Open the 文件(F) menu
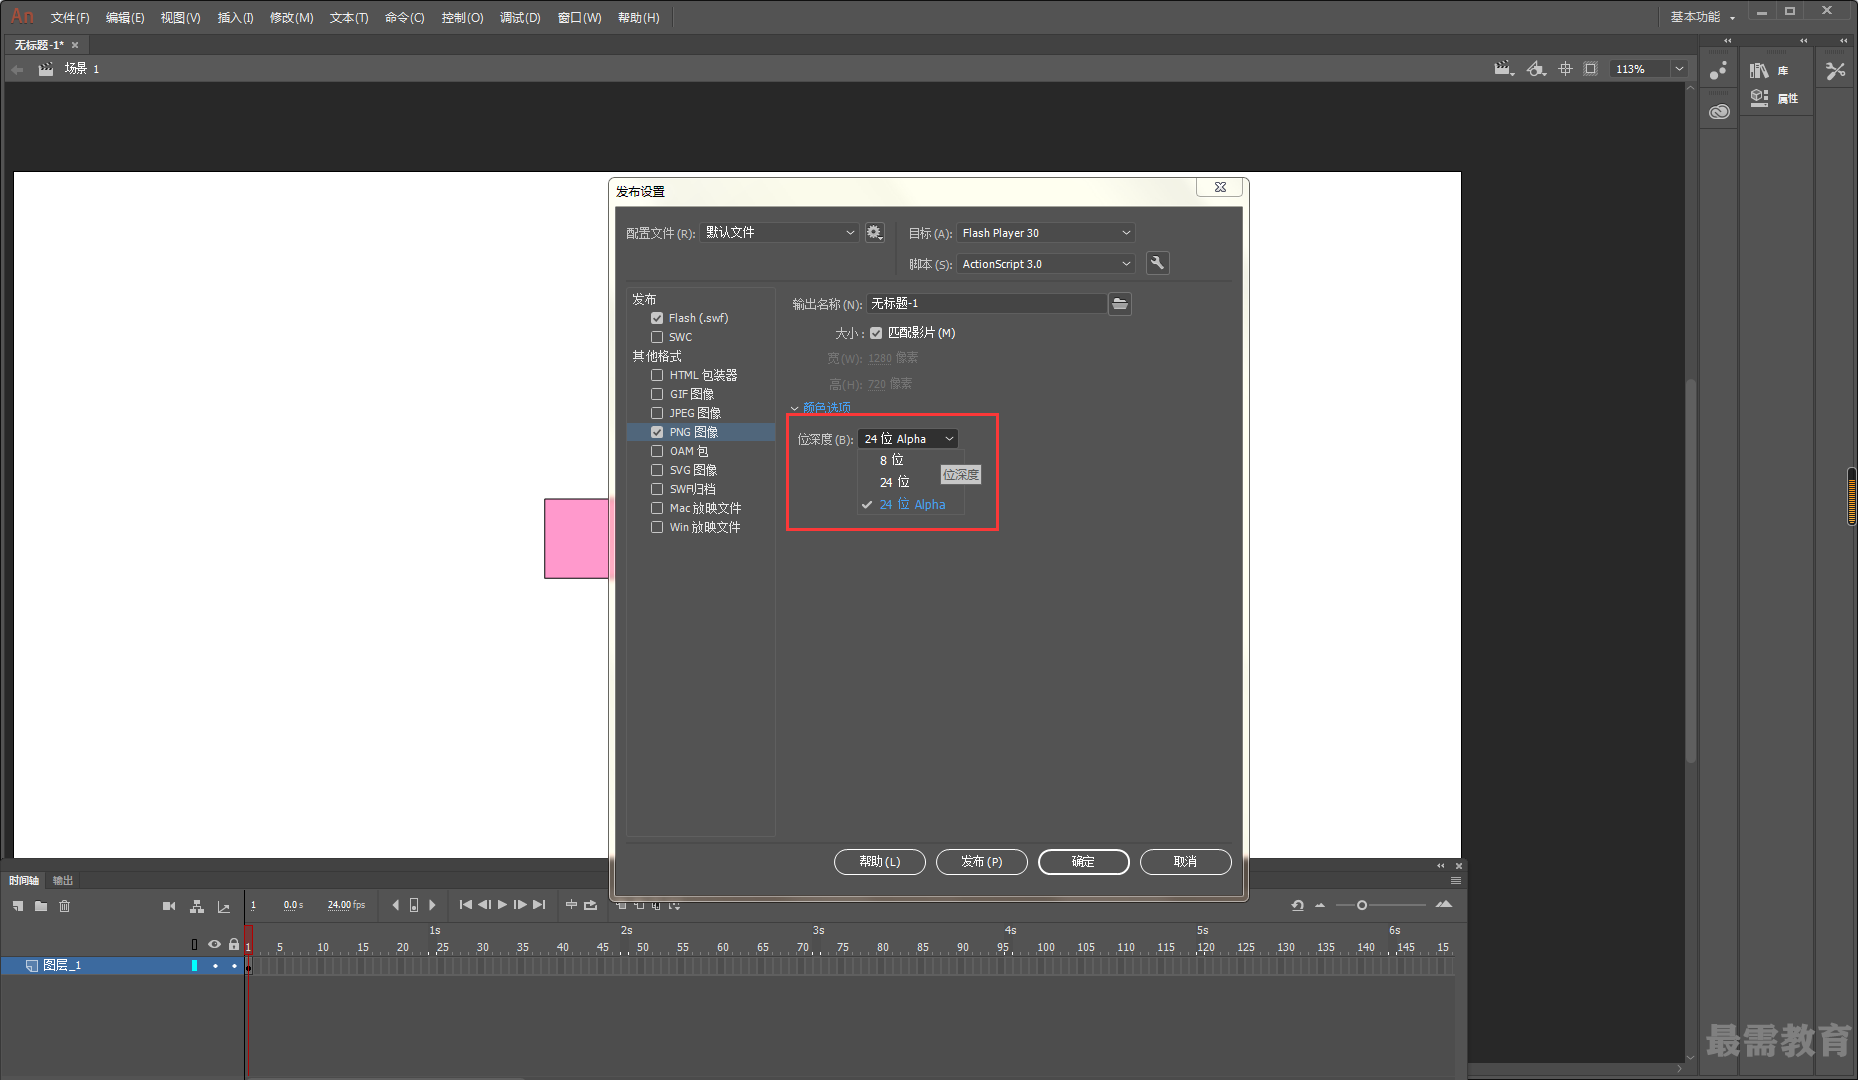The image size is (1858, 1080). (x=70, y=17)
